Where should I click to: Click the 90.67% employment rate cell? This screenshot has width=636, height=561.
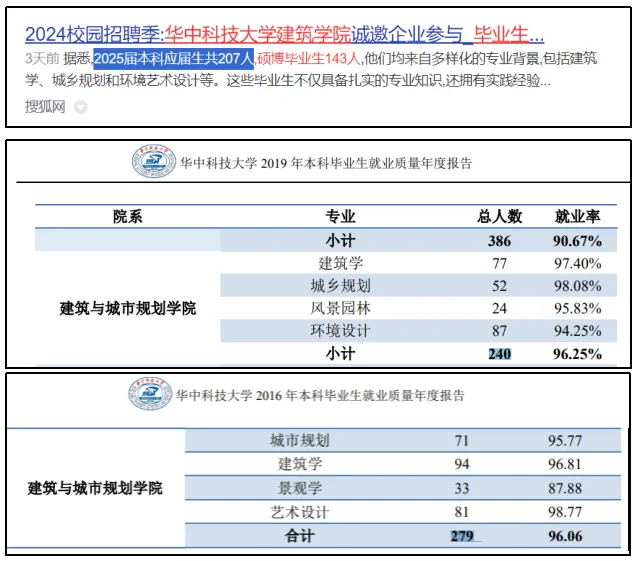tap(578, 241)
